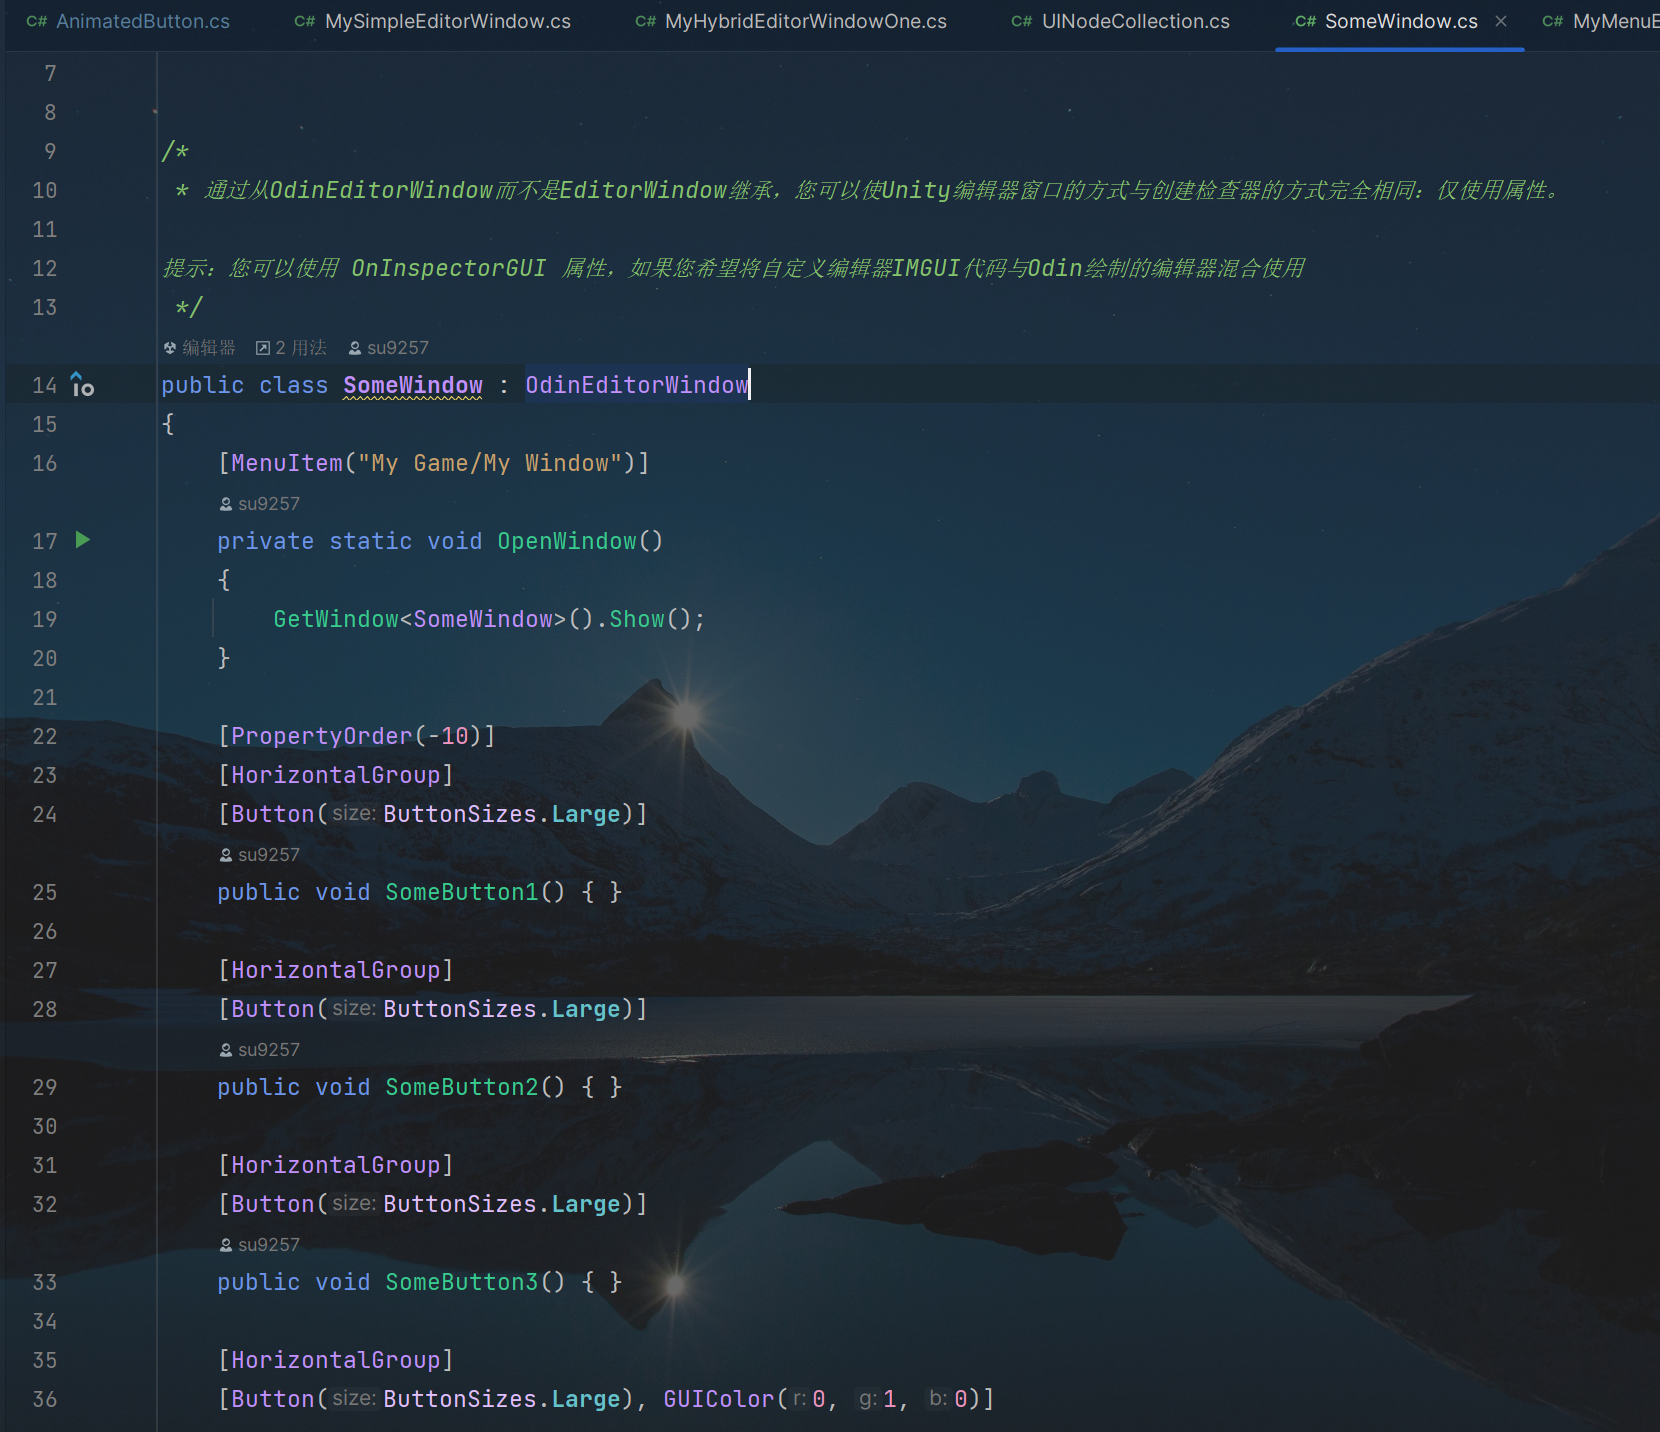Image resolution: width=1660 pixels, height=1432 pixels.
Task: Click the PropertyOrder attribute on line 22
Action: pyautogui.click(x=321, y=736)
